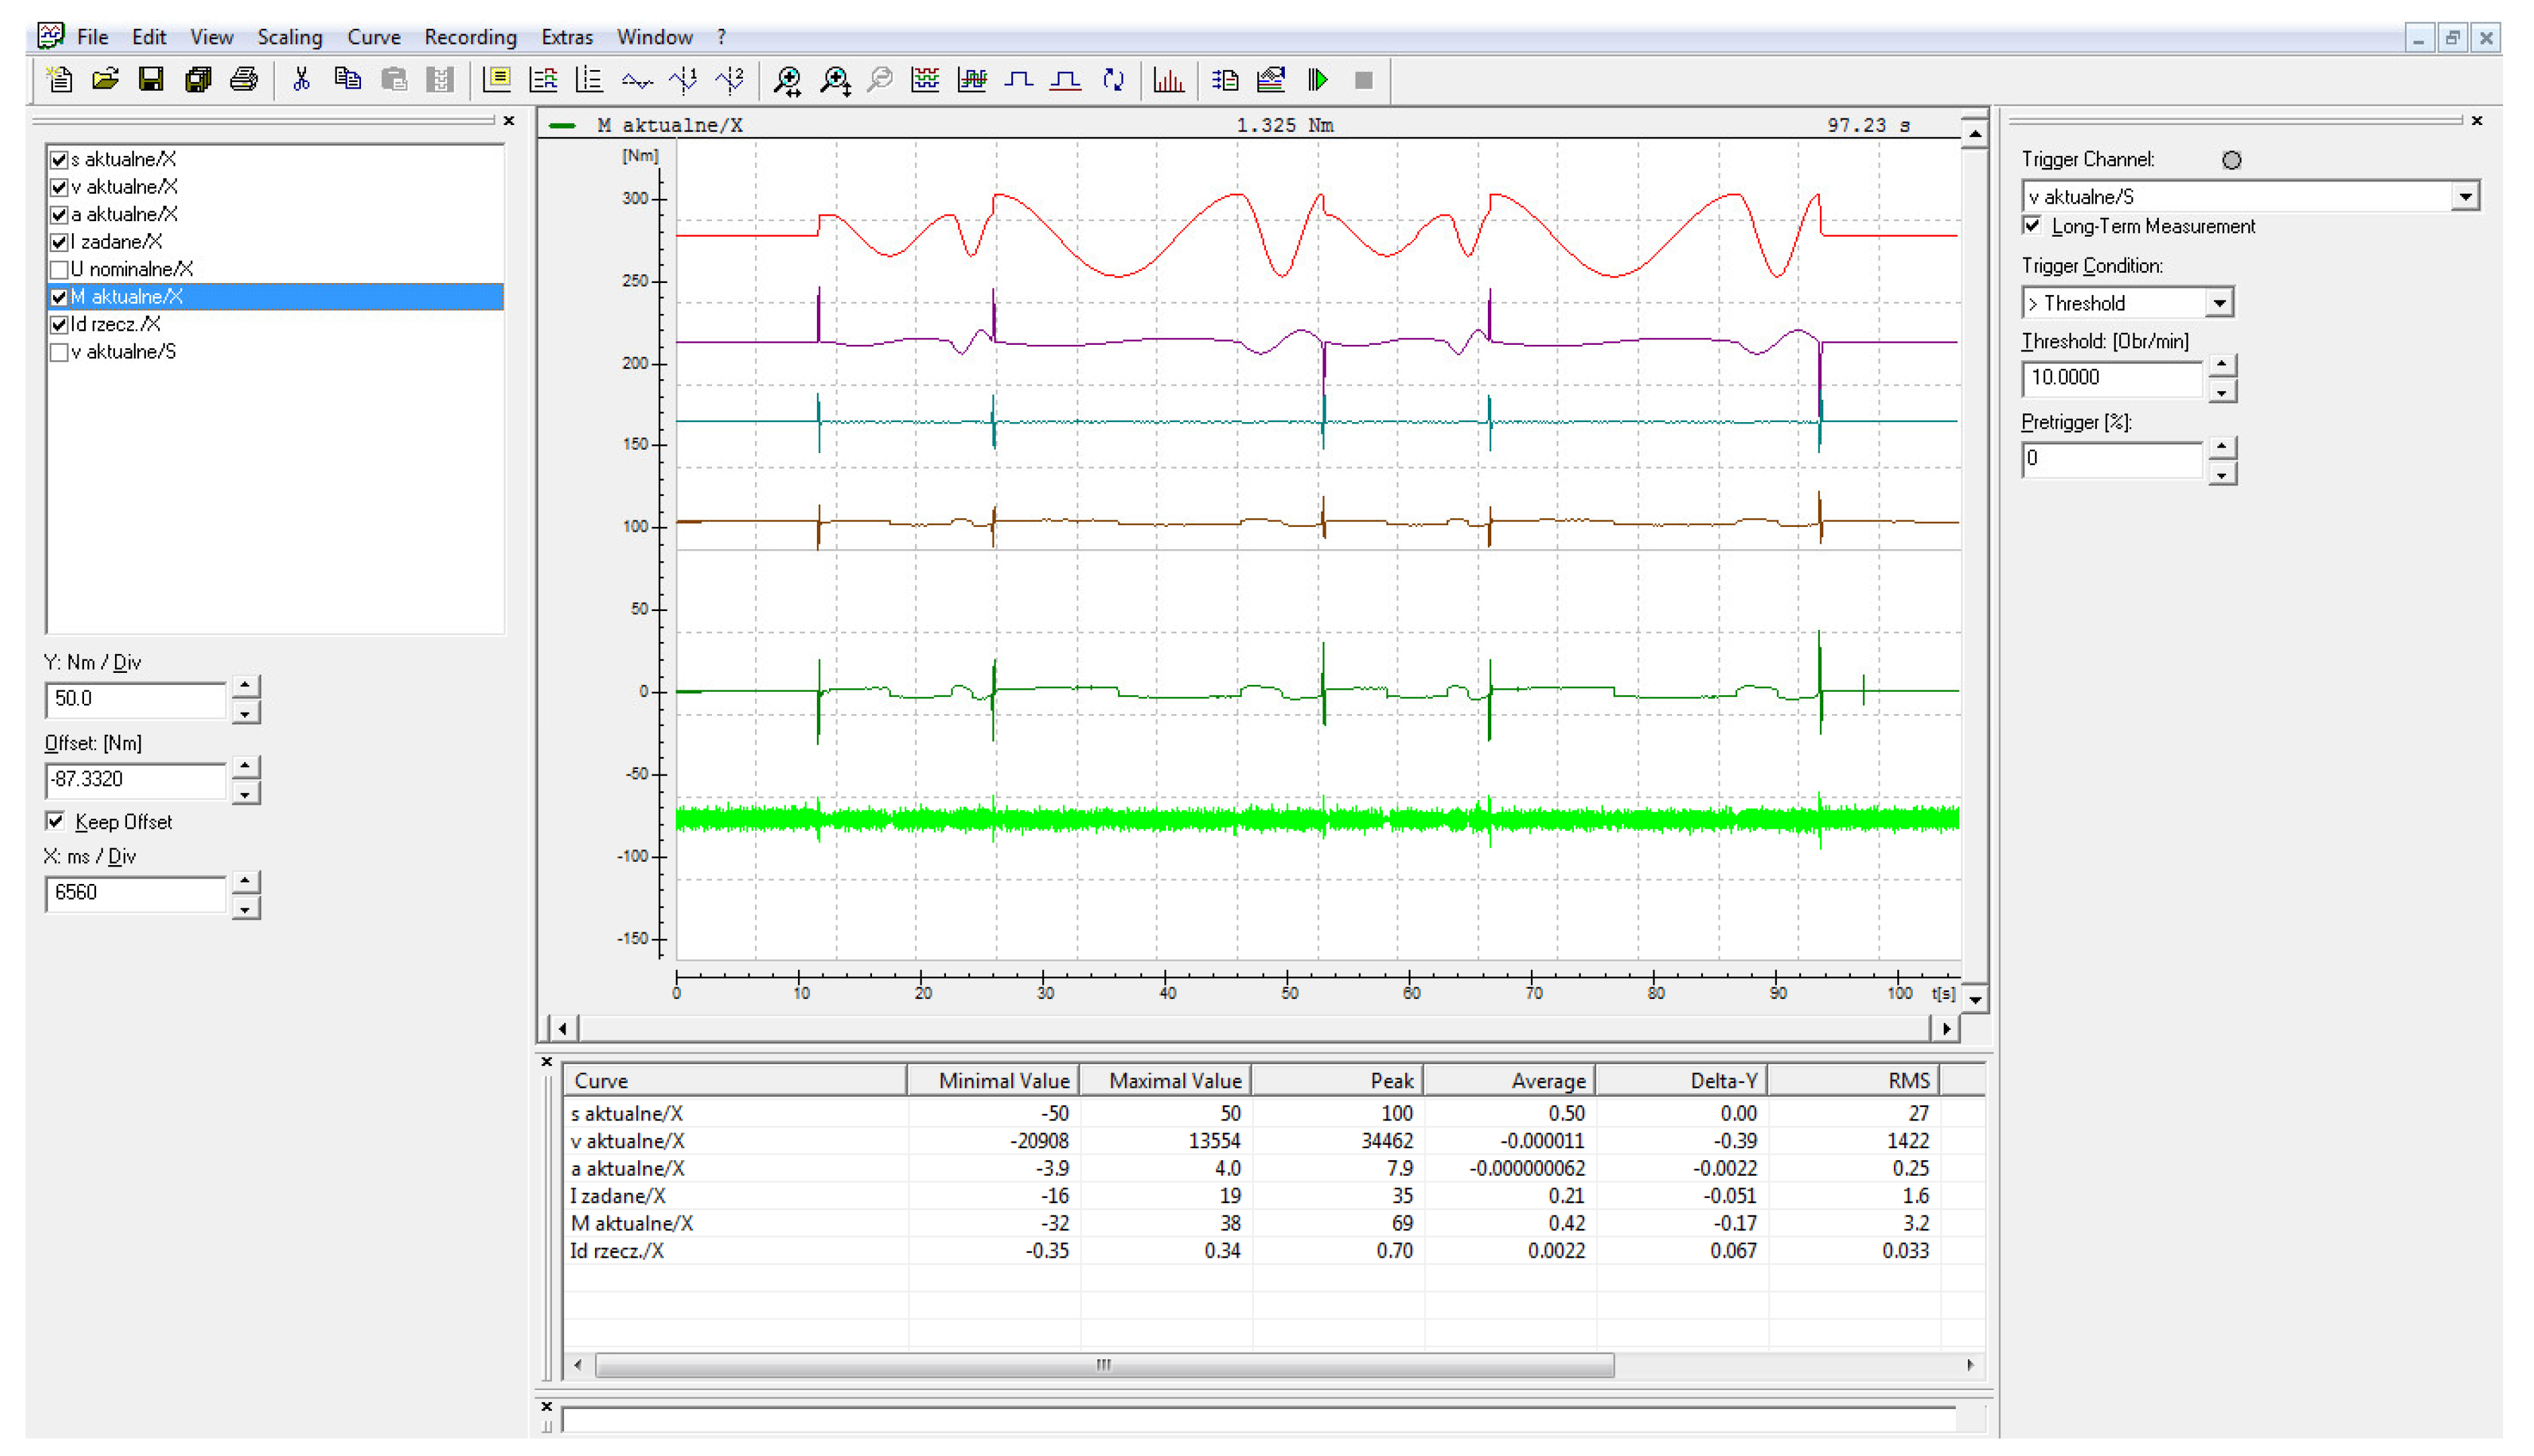This screenshot has height=1456, width=2534.
Task: Start the measurement with the green play icon
Action: point(1319,80)
